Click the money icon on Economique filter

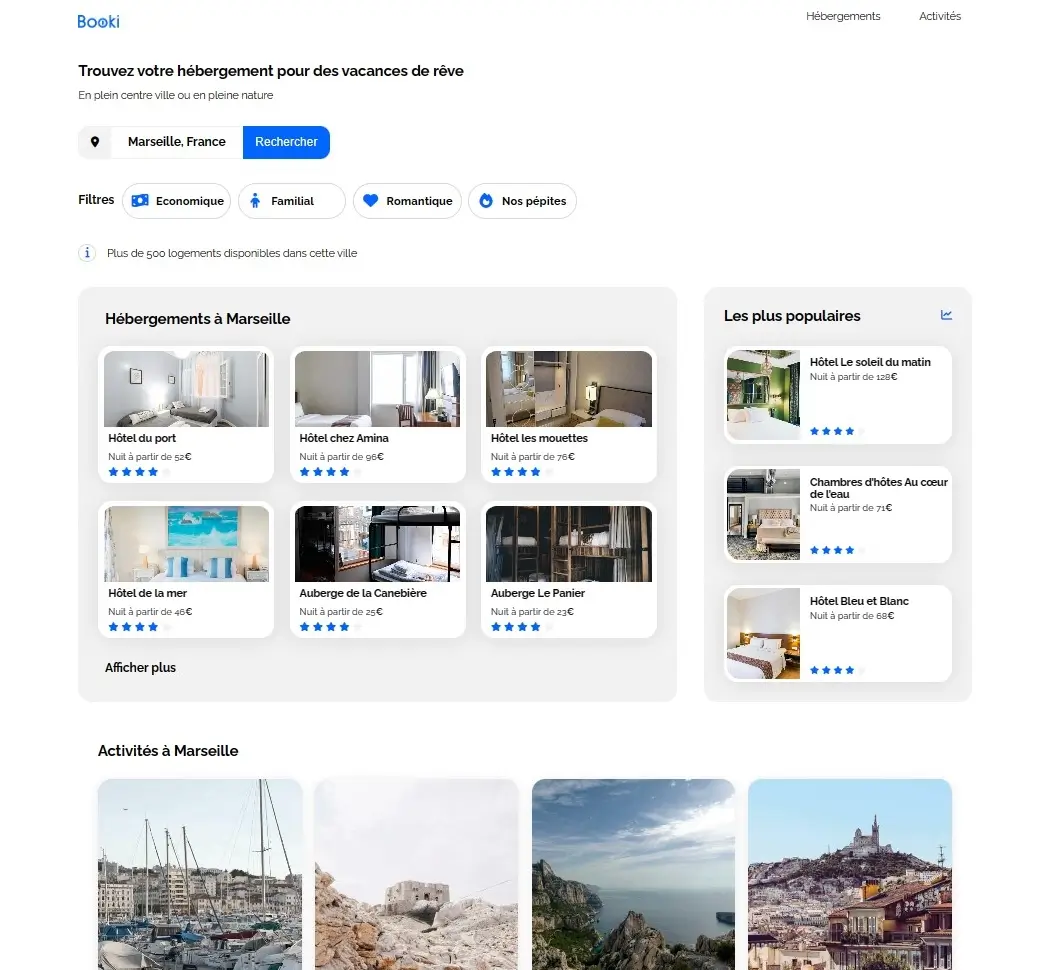tap(140, 201)
